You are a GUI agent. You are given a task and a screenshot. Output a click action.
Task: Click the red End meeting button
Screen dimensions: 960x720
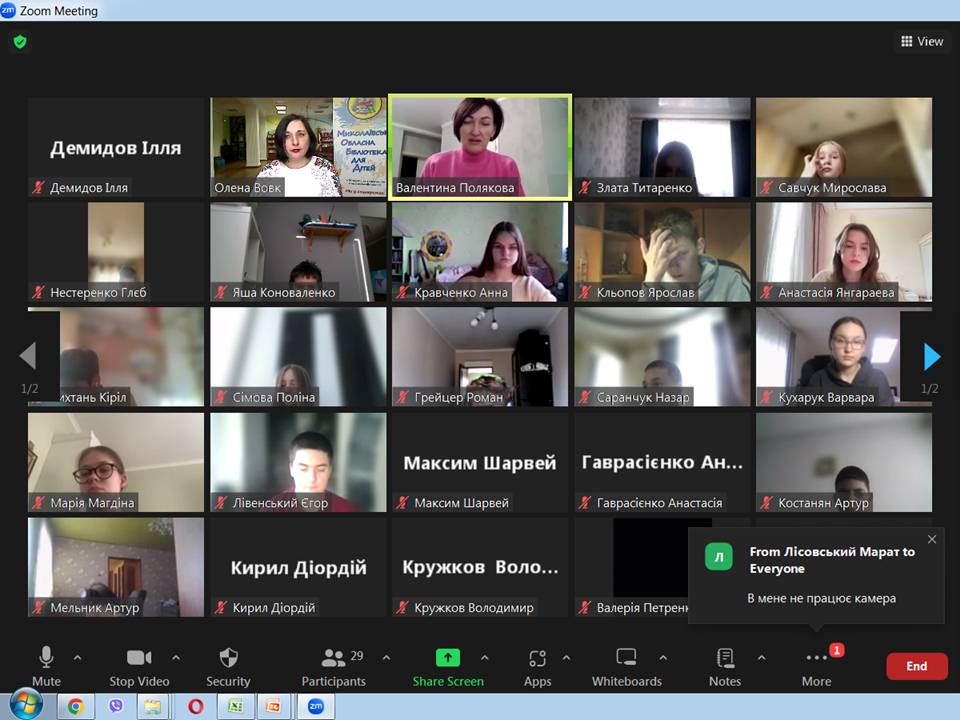click(x=916, y=666)
